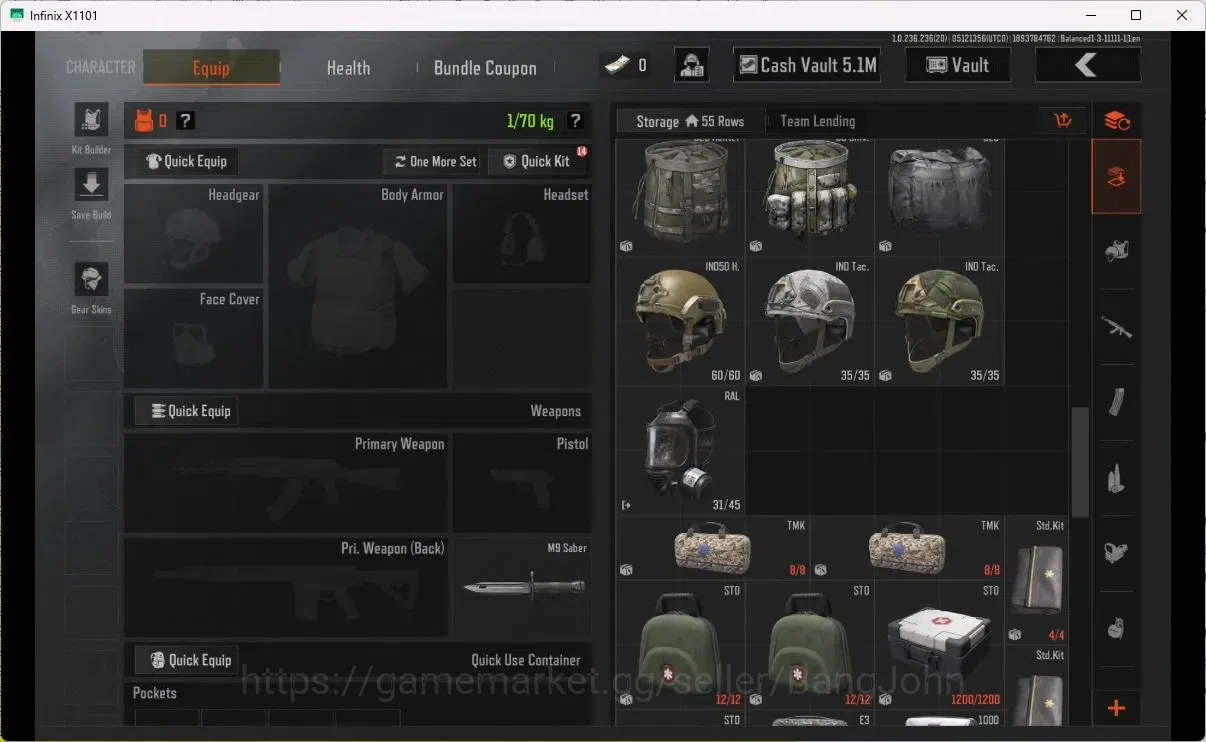Click the orange armor vest icon

coord(144,121)
